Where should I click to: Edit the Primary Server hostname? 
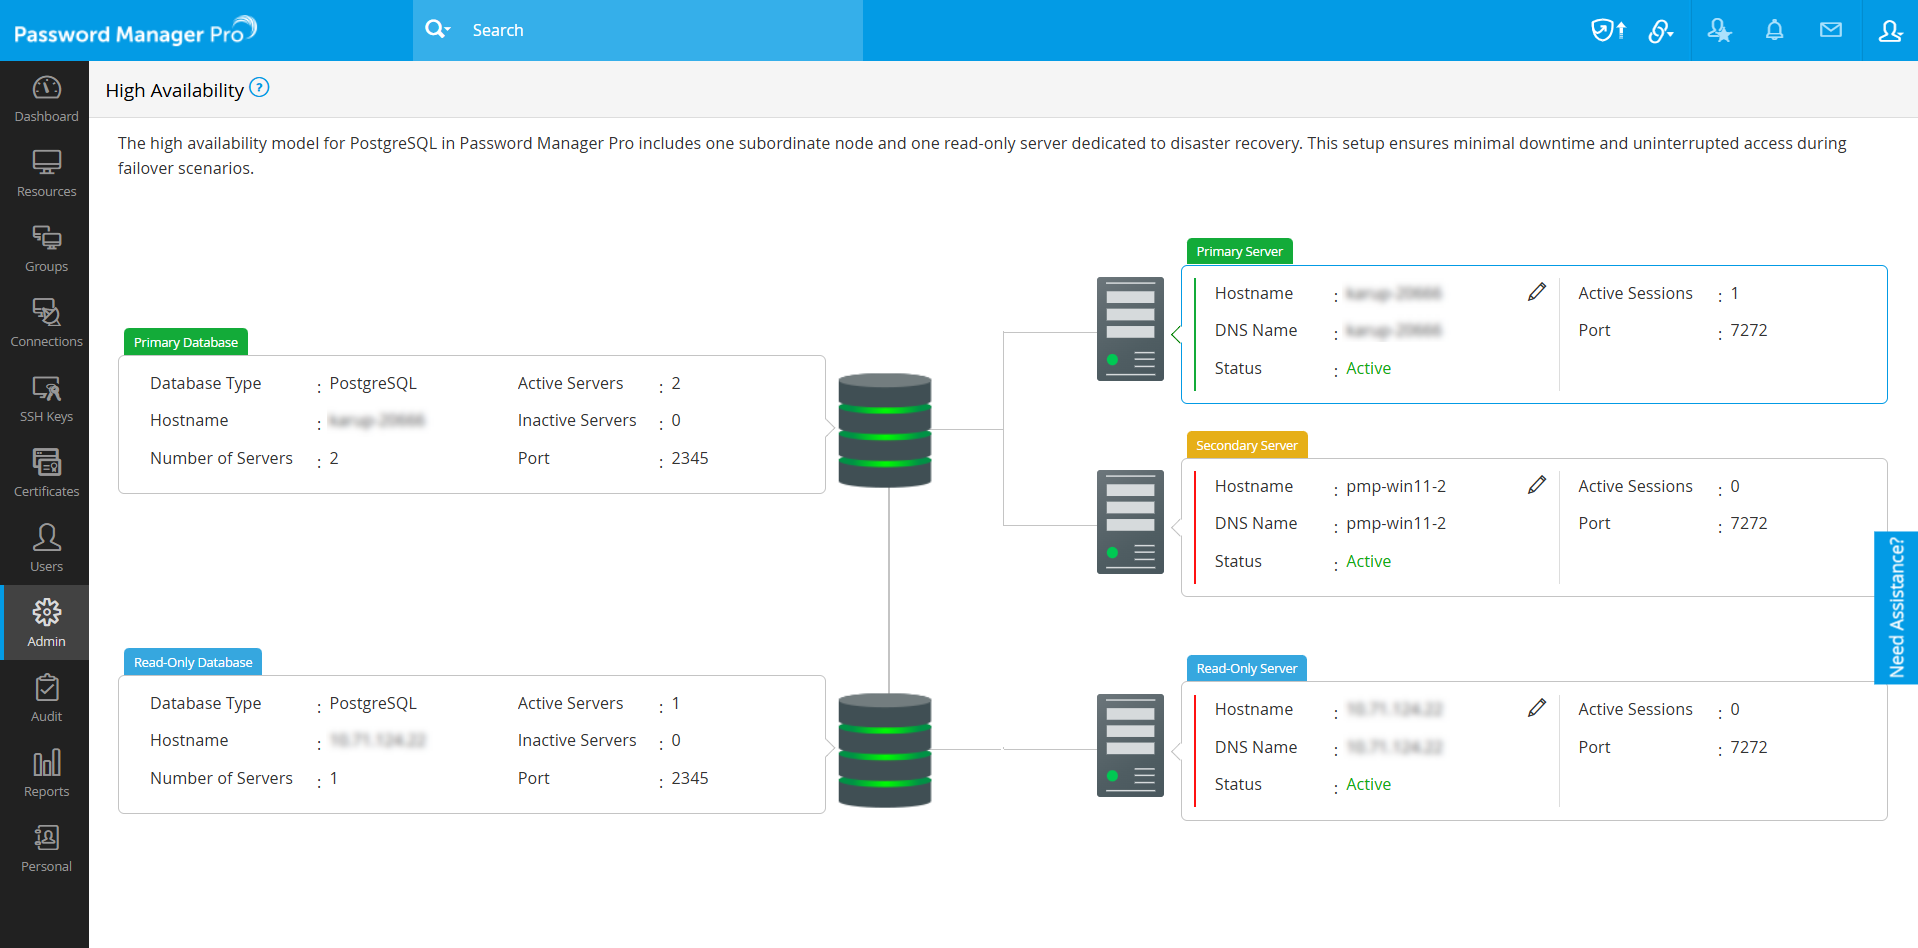[1537, 292]
